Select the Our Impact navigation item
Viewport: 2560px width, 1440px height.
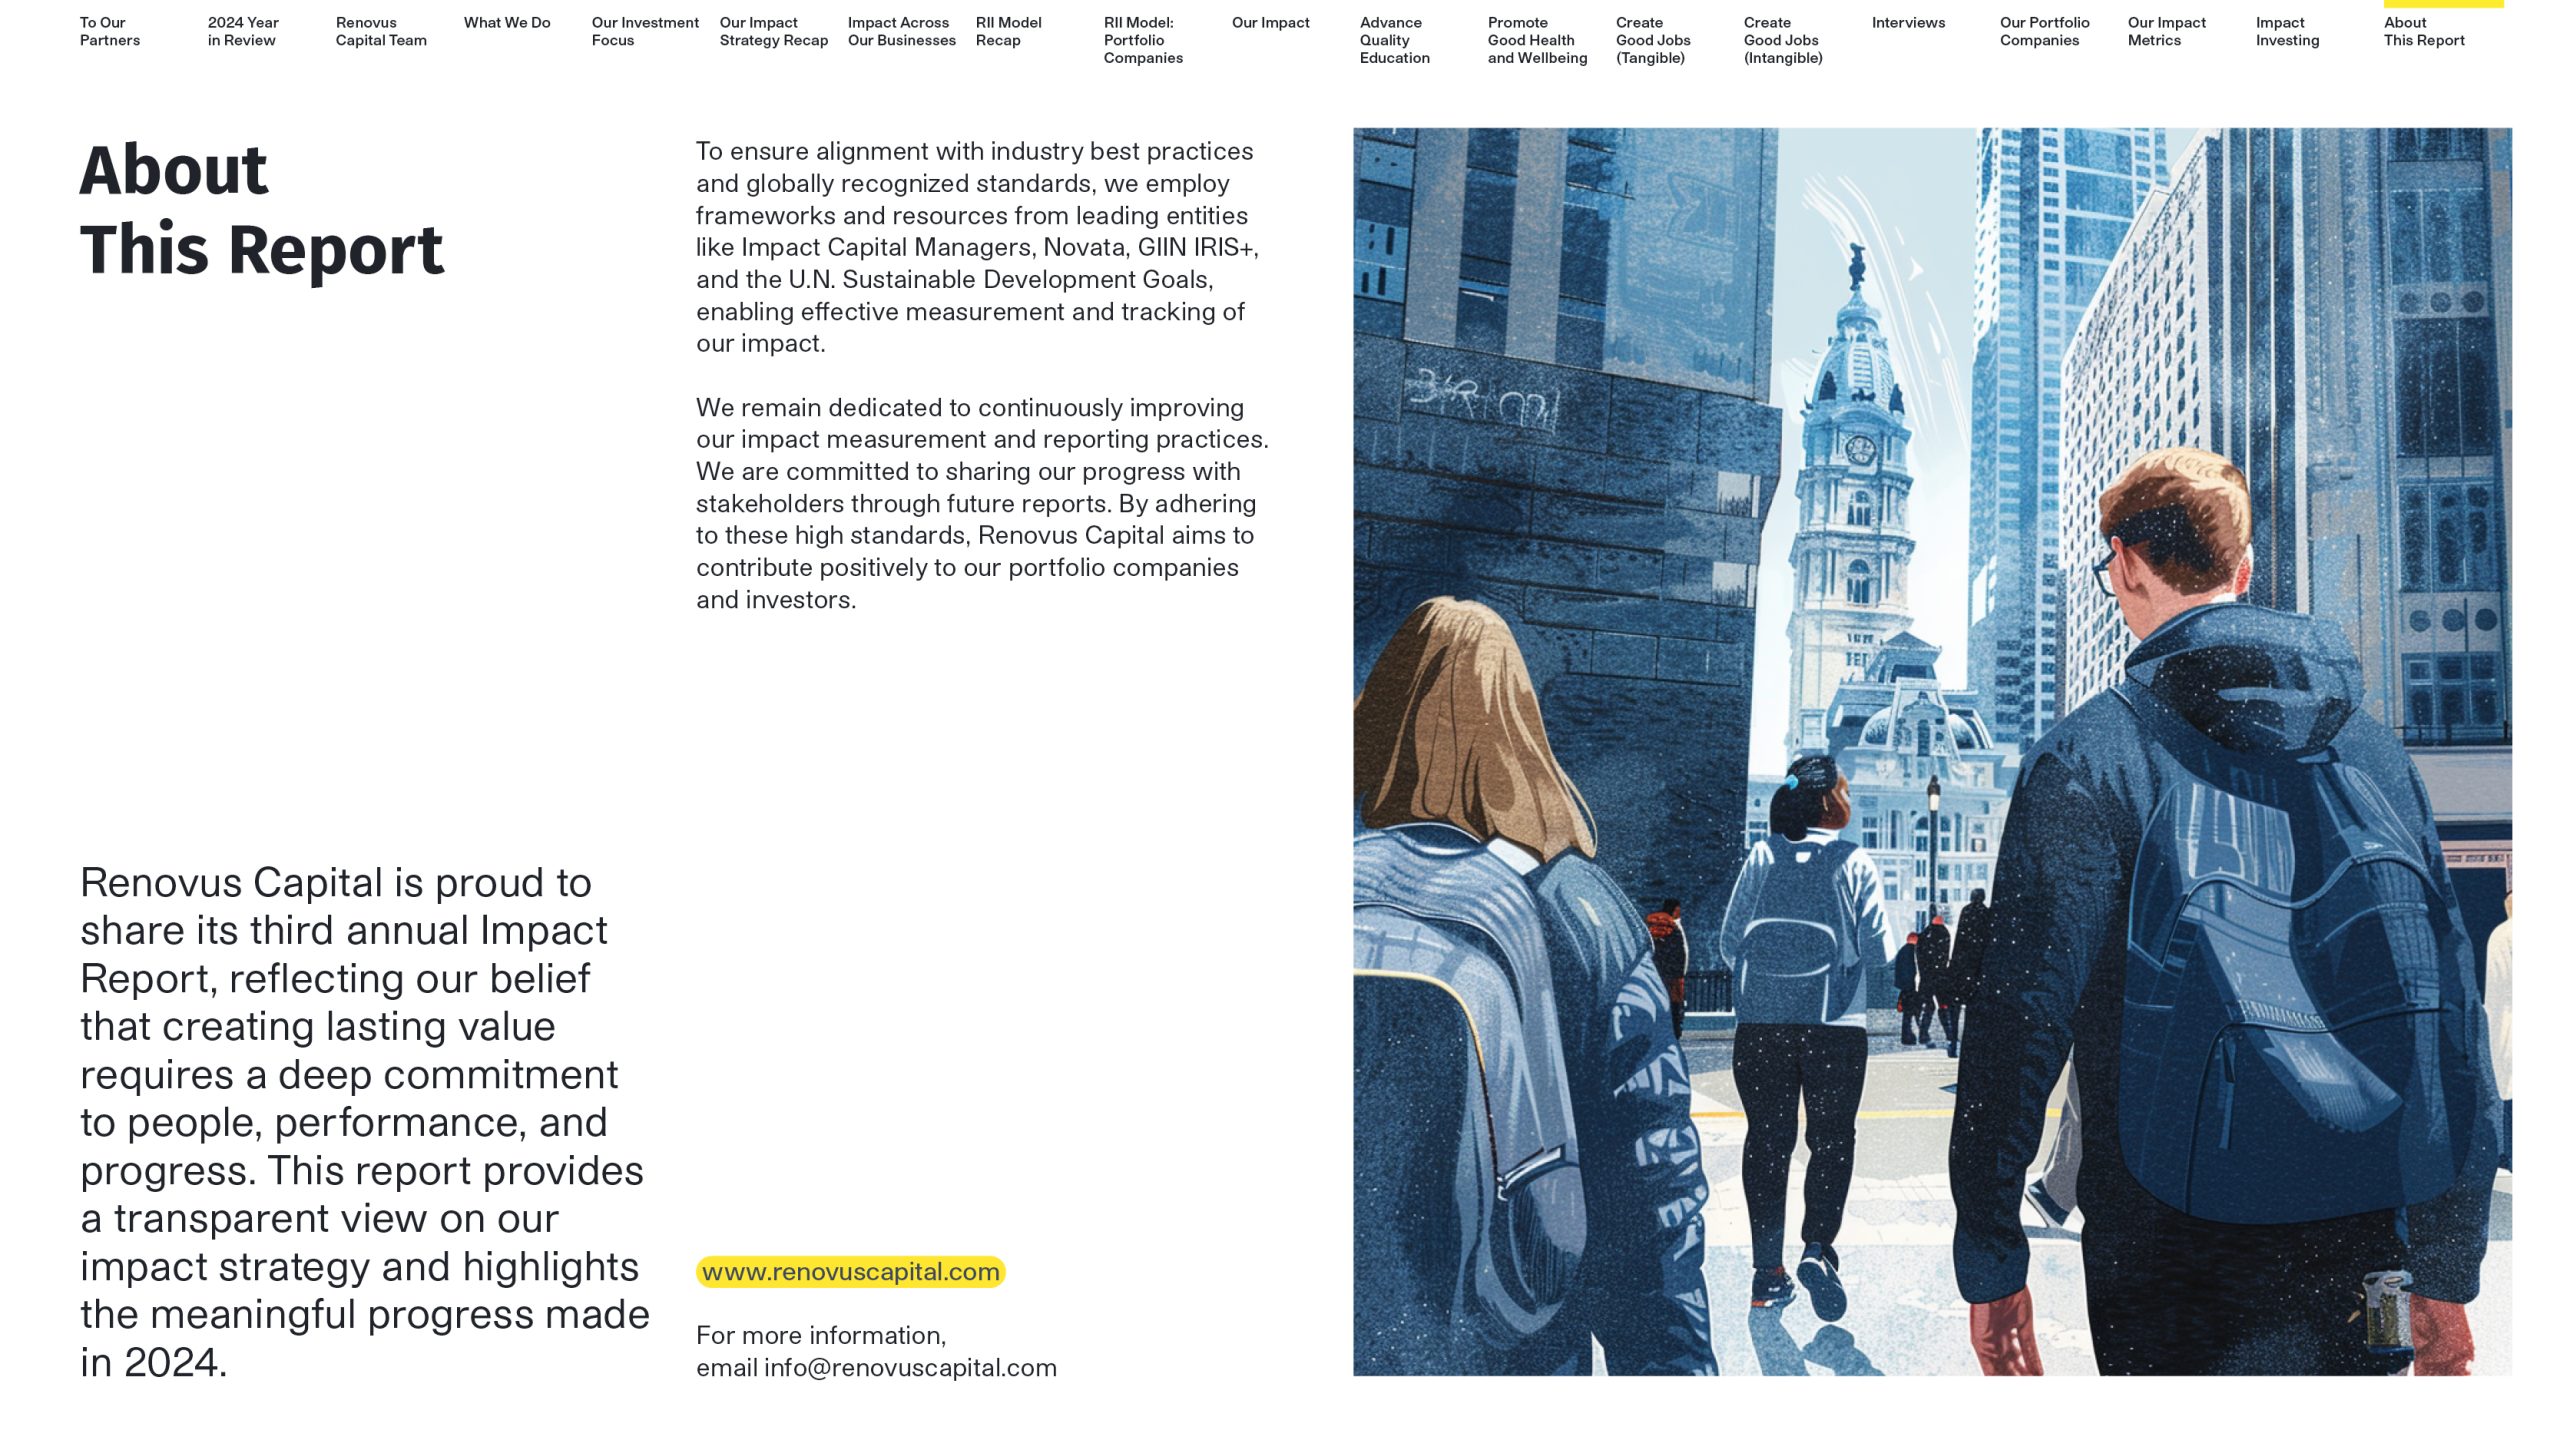click(x=1271, y=23)
